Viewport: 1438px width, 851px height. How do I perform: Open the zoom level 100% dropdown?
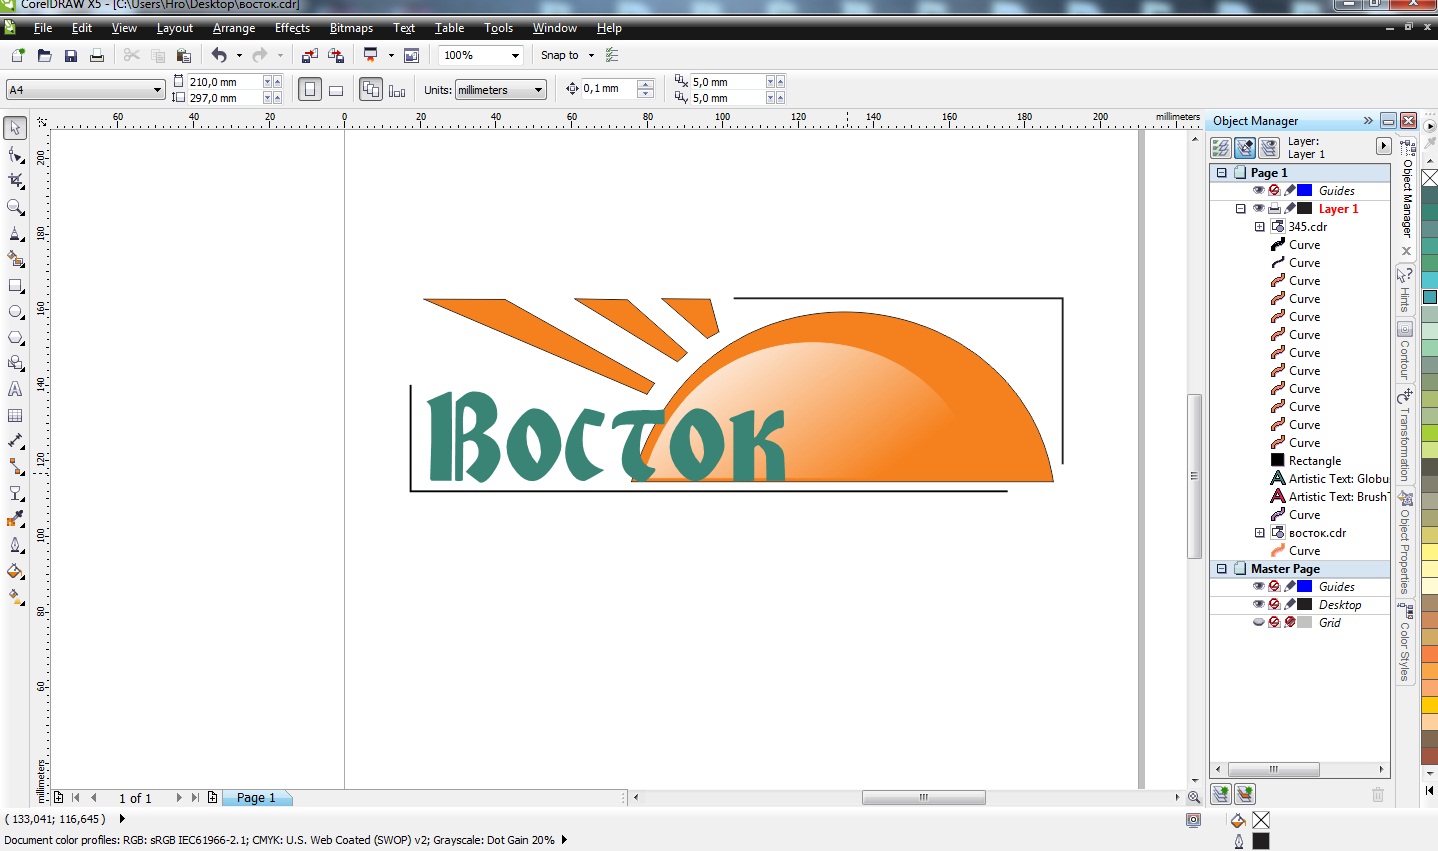click(515, 56)
